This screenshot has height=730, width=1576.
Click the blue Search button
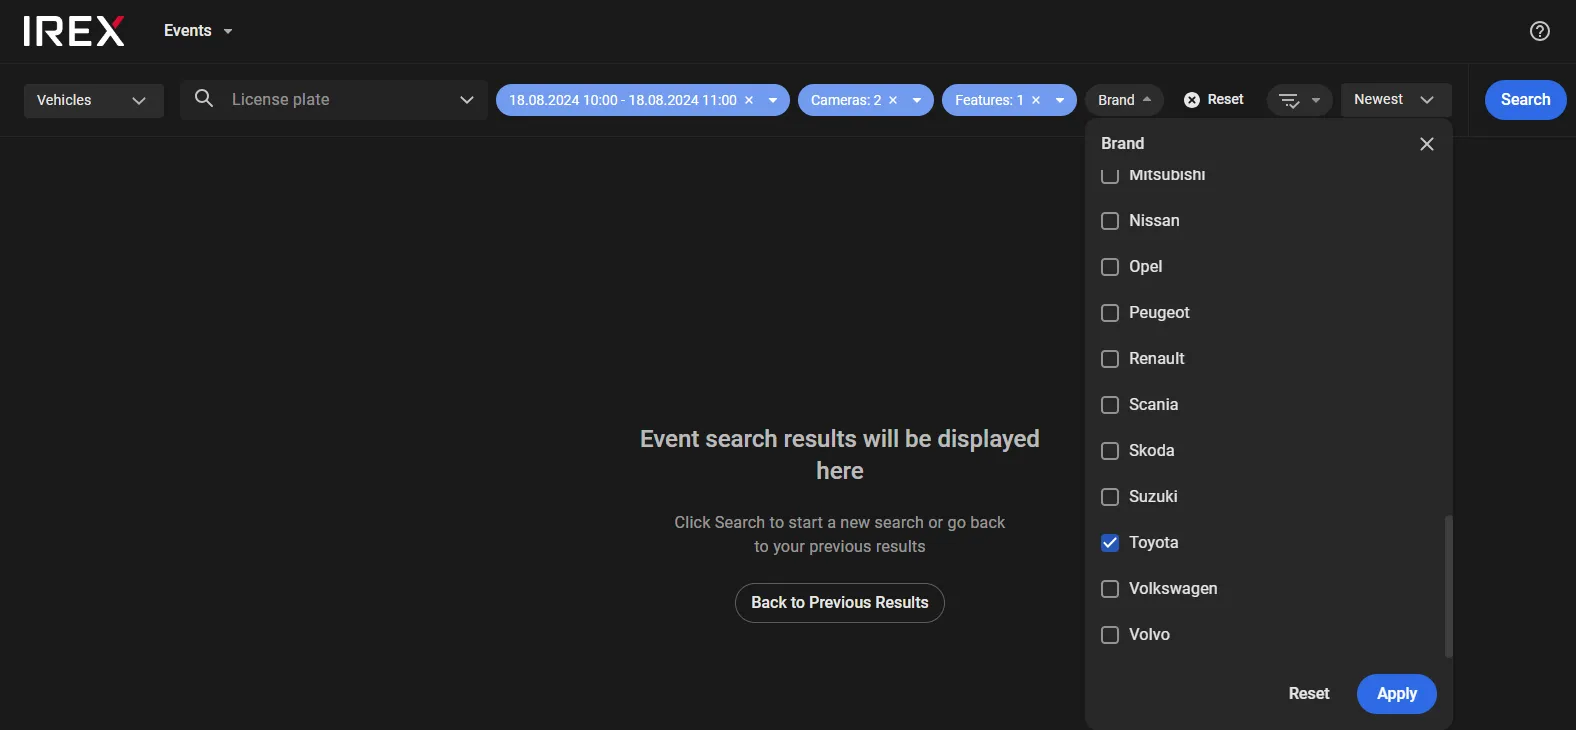(x=1526, y=100)
